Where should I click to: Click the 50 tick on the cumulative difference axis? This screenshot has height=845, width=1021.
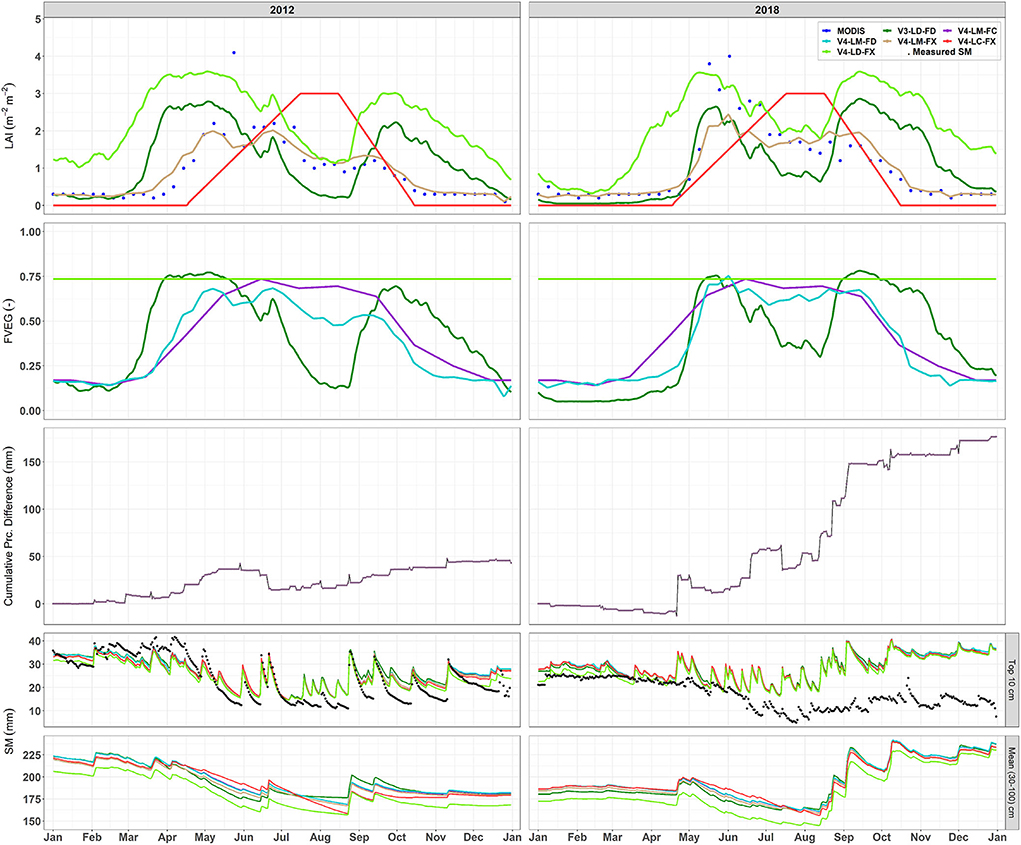pos(35,557)
